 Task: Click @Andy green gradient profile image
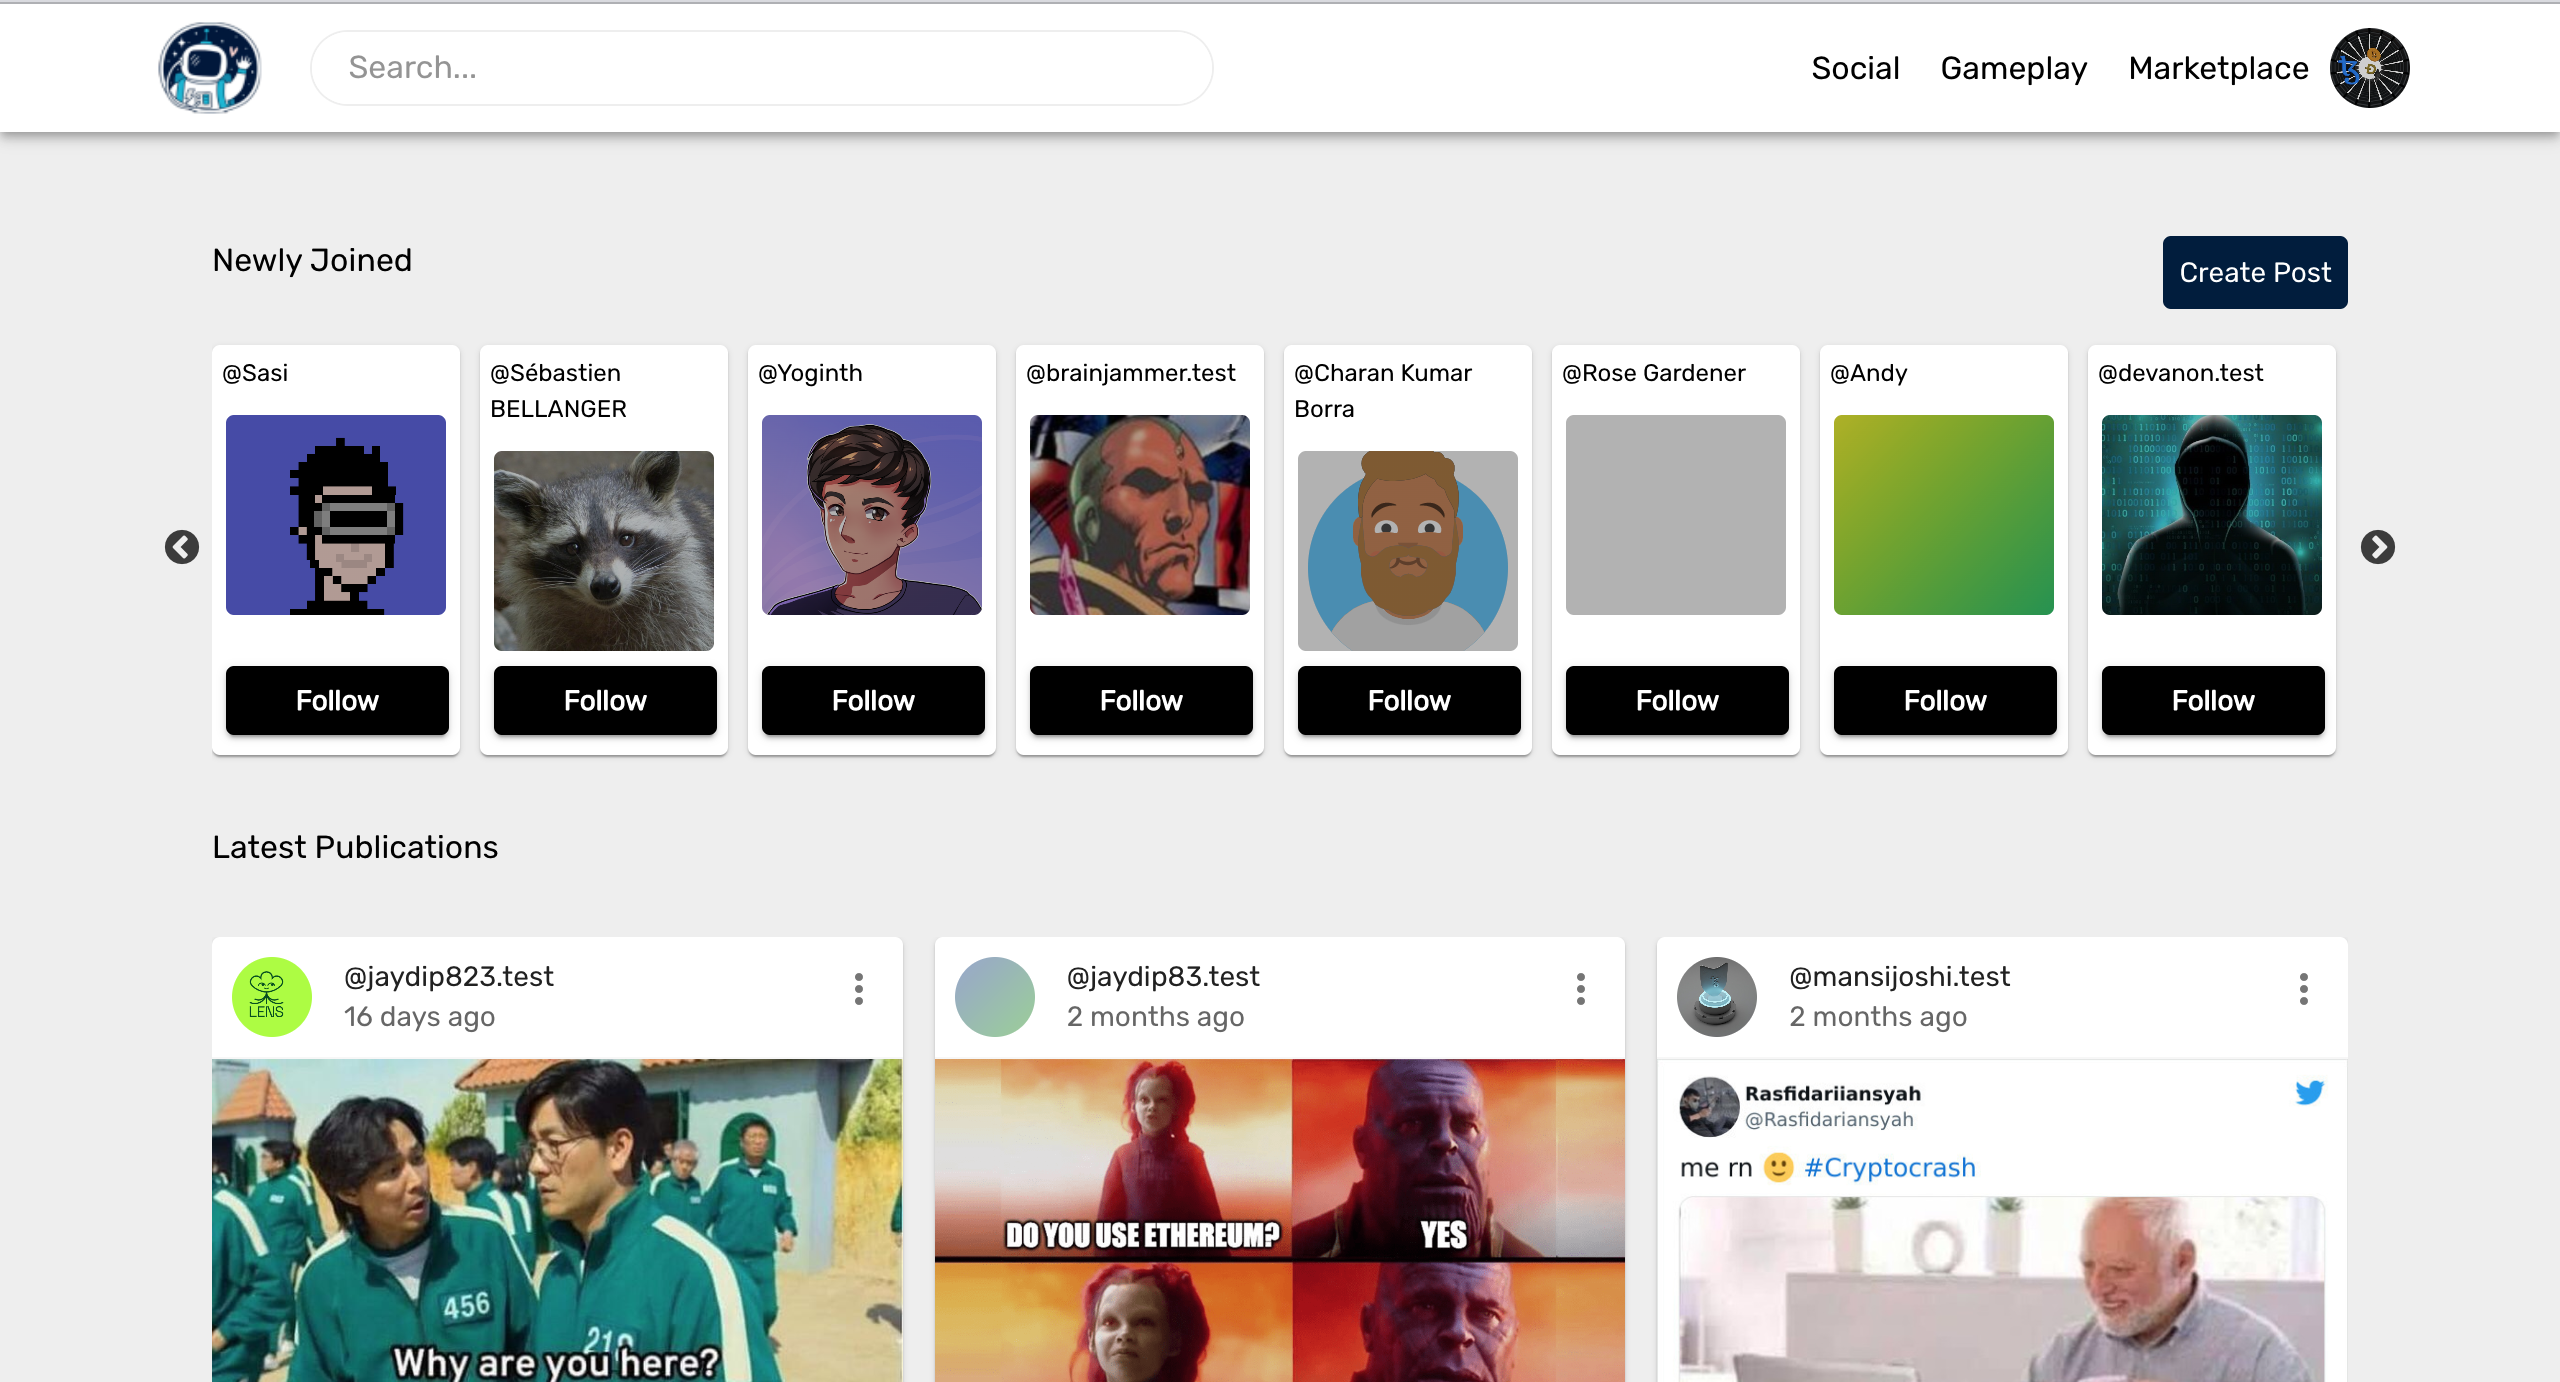pyautogui.click(x=1943, y=515)
